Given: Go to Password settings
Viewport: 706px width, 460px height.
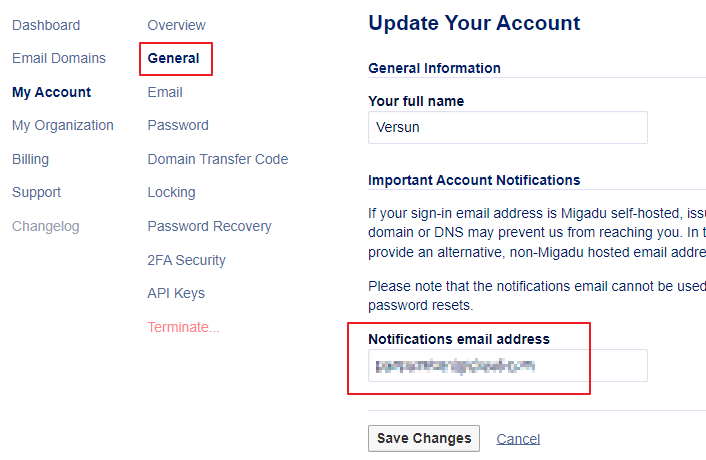Looking at the screenshot, I should [178, 125].
